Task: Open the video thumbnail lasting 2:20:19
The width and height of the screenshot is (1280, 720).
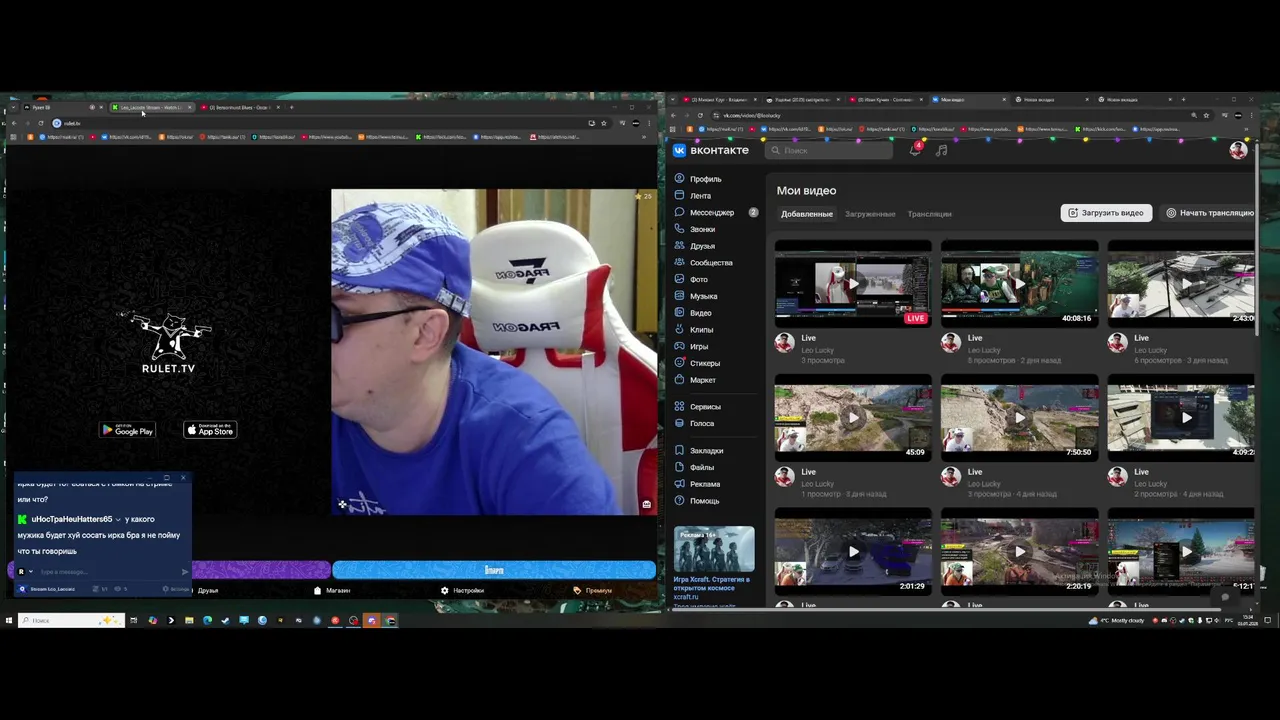Action: pyautogui.click(x=1019, y=551)
